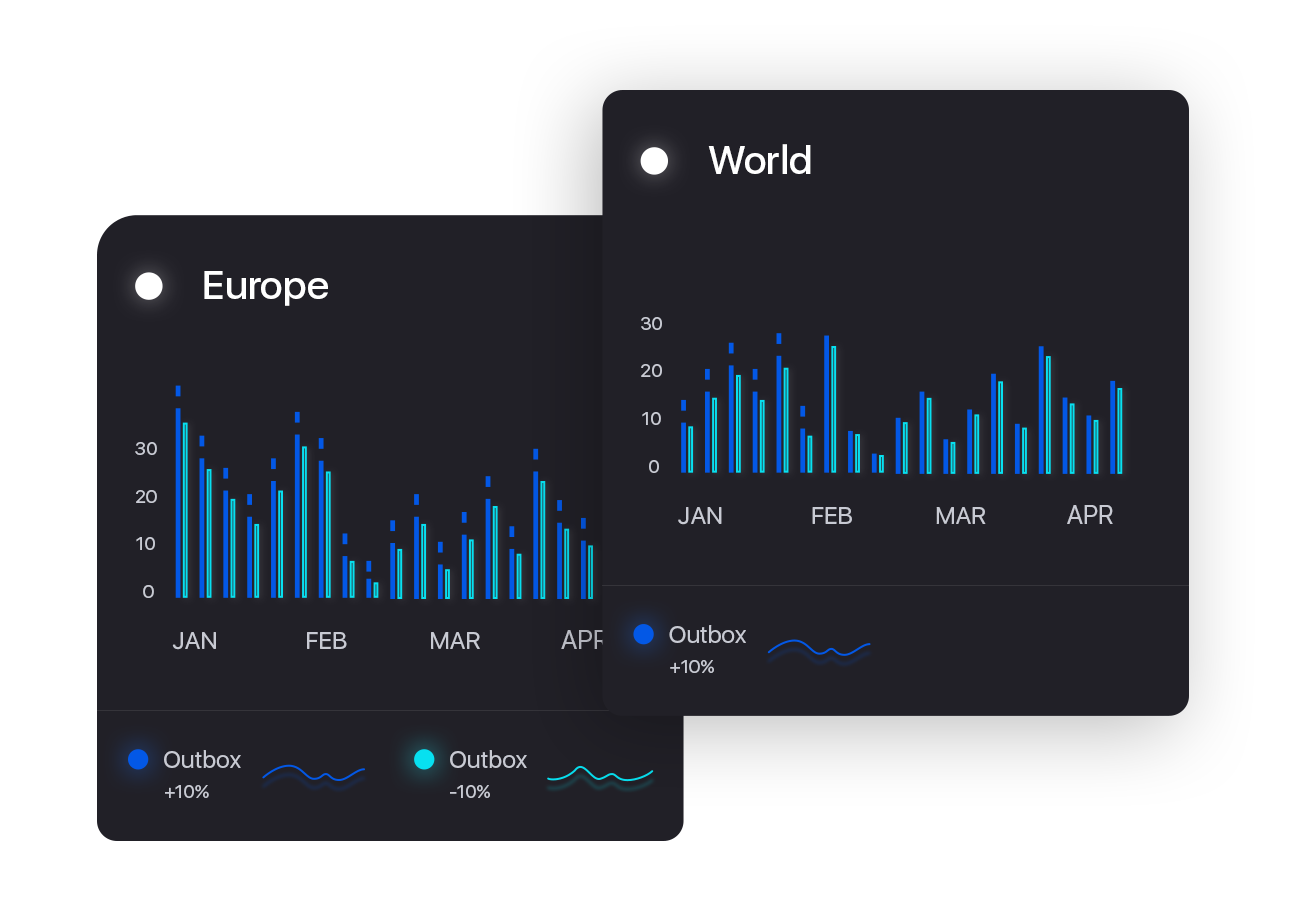Select the white radio dot beside World
Image resolution: width=1295 pixels, height=899 pixels.
click(654, 161)
